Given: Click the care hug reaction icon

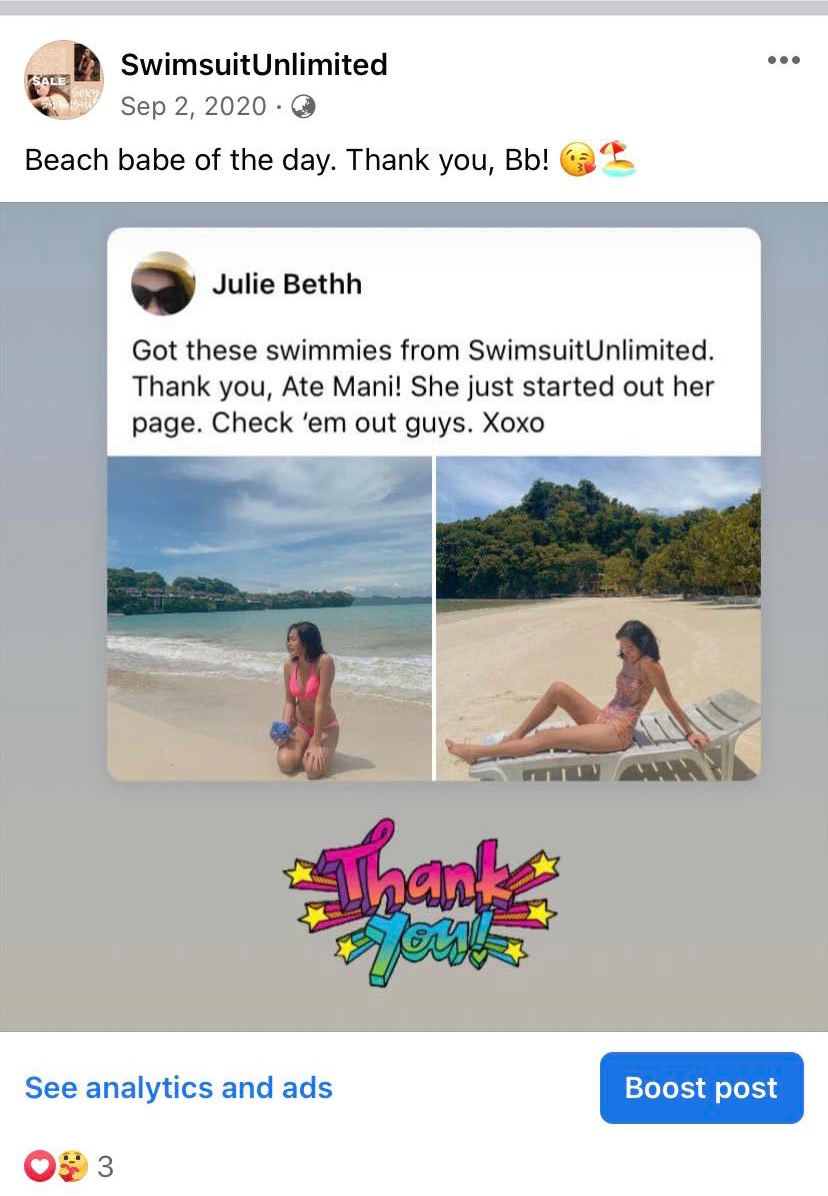Looking at the screenshot, I should (72, 1165).
